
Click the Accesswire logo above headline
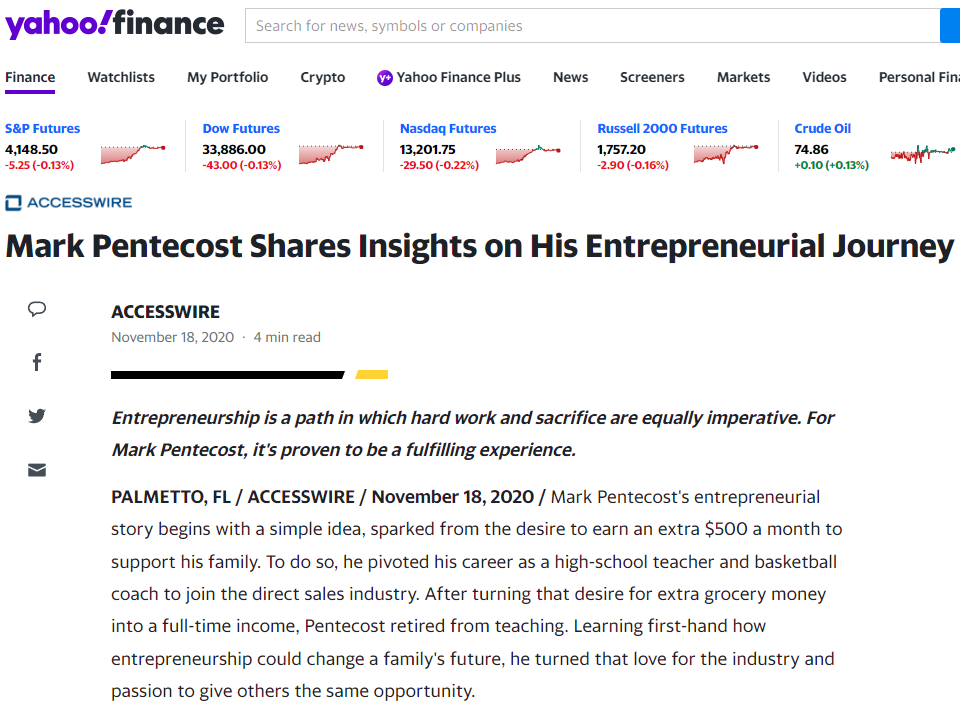coord(68,203)
